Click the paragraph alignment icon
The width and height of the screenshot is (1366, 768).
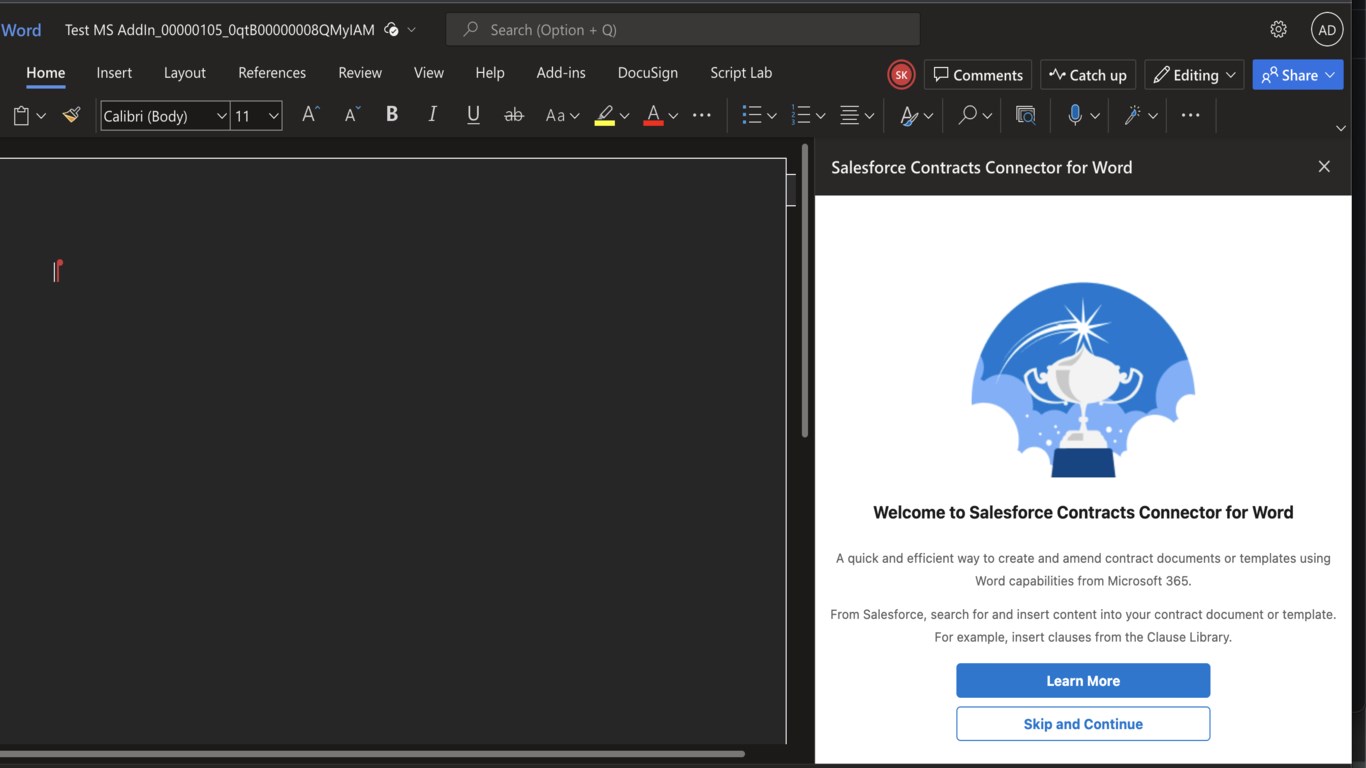(849, 116)
